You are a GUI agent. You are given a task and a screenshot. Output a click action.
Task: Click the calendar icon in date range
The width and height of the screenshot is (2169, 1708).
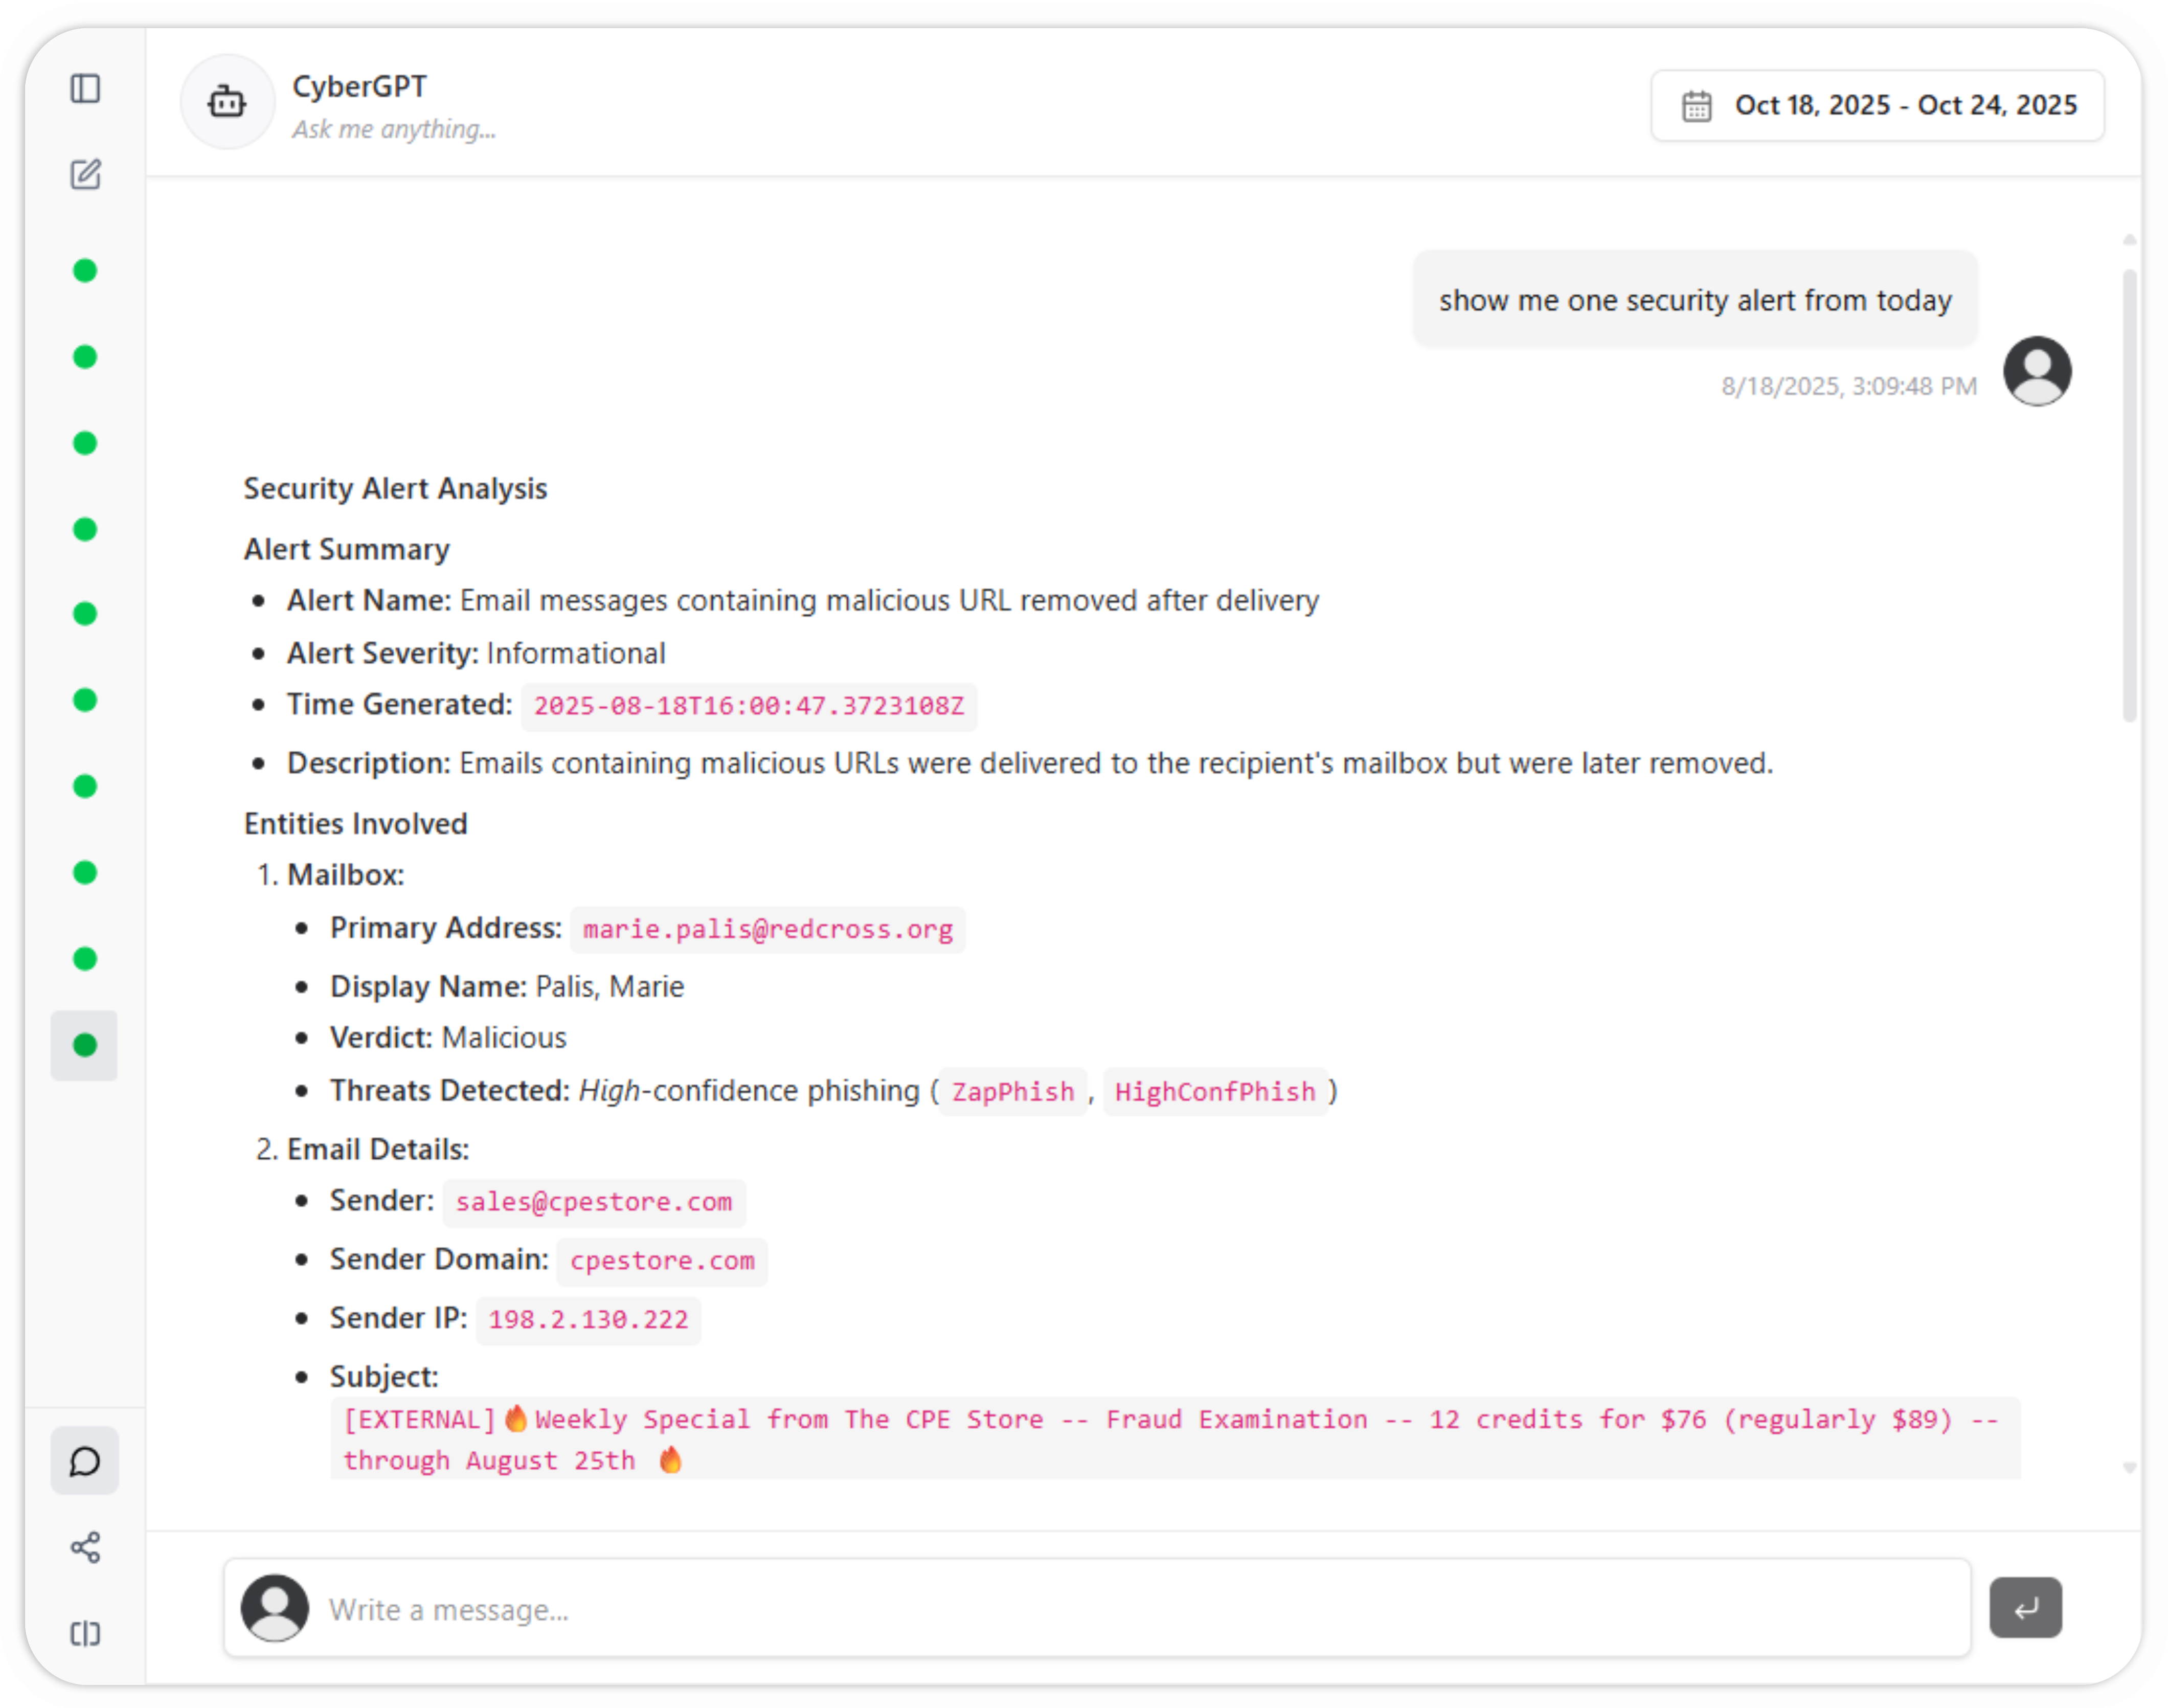[x=1696, y=106]
